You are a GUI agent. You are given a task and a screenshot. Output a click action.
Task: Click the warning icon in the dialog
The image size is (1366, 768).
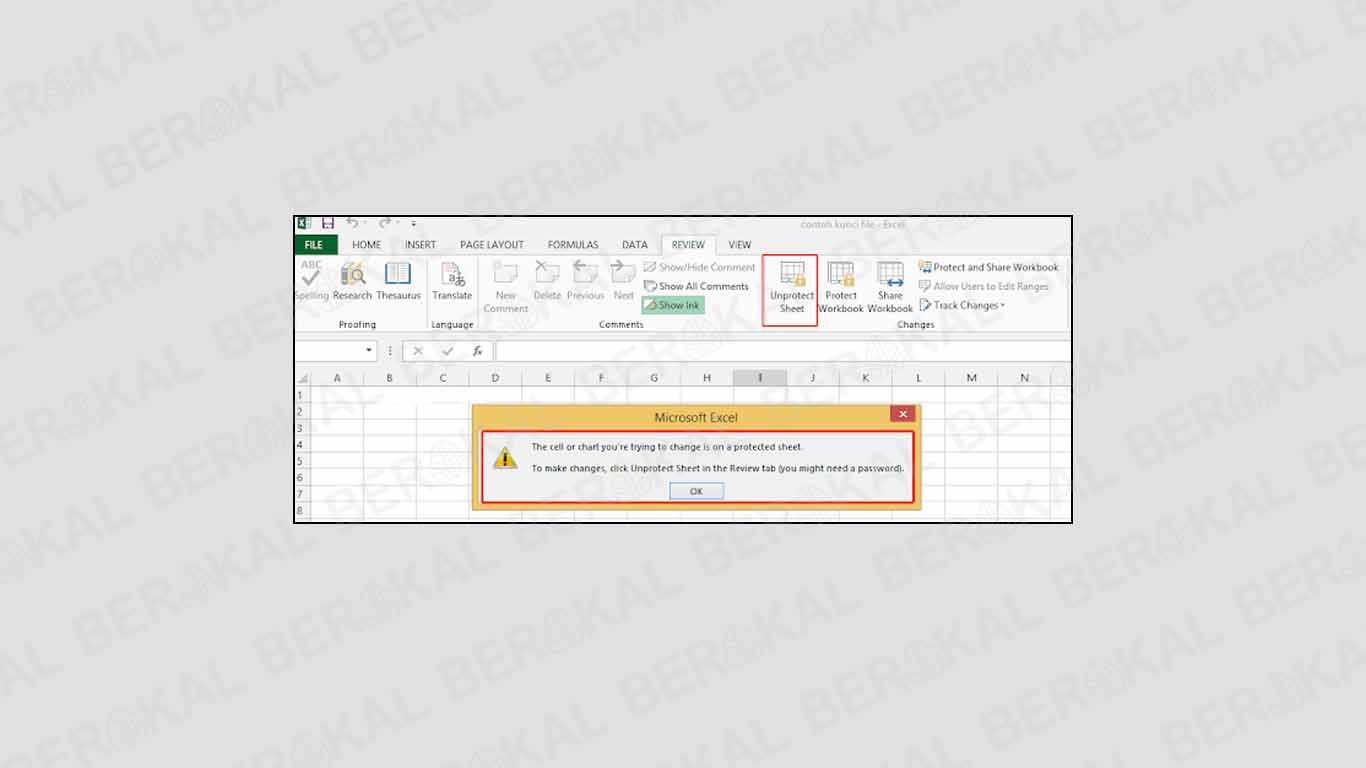[506, 457]
